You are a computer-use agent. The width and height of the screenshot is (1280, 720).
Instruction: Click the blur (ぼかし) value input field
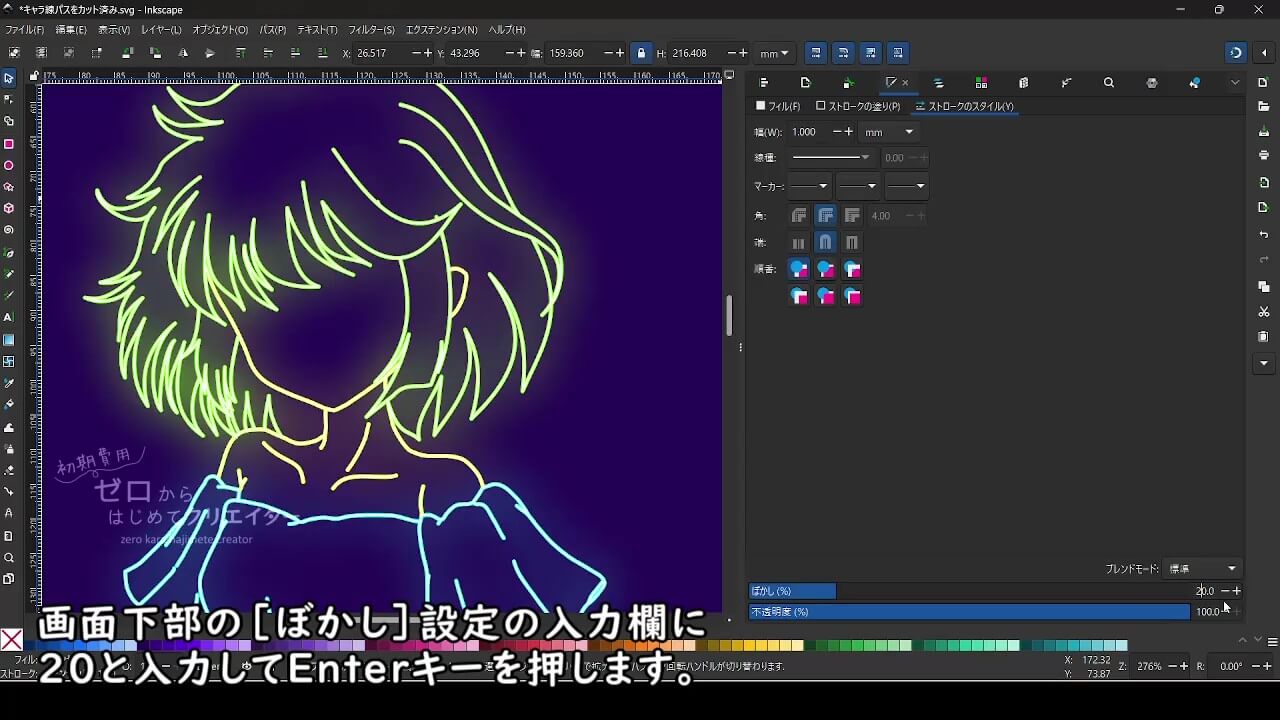point(1205,591)
